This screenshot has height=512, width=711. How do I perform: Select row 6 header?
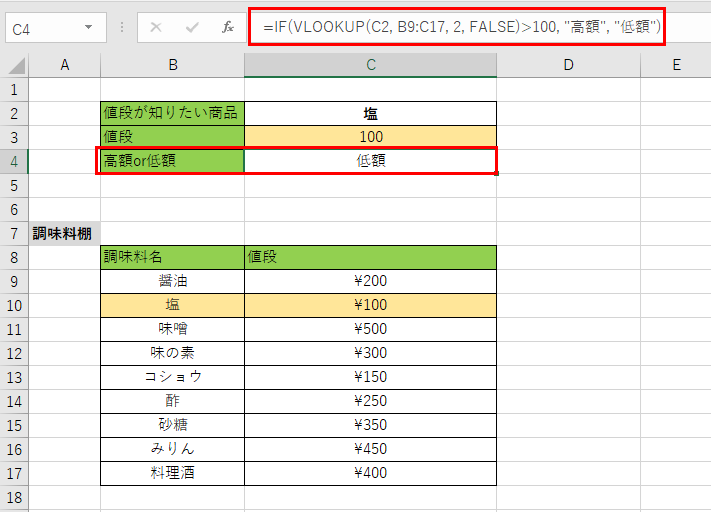14,210
